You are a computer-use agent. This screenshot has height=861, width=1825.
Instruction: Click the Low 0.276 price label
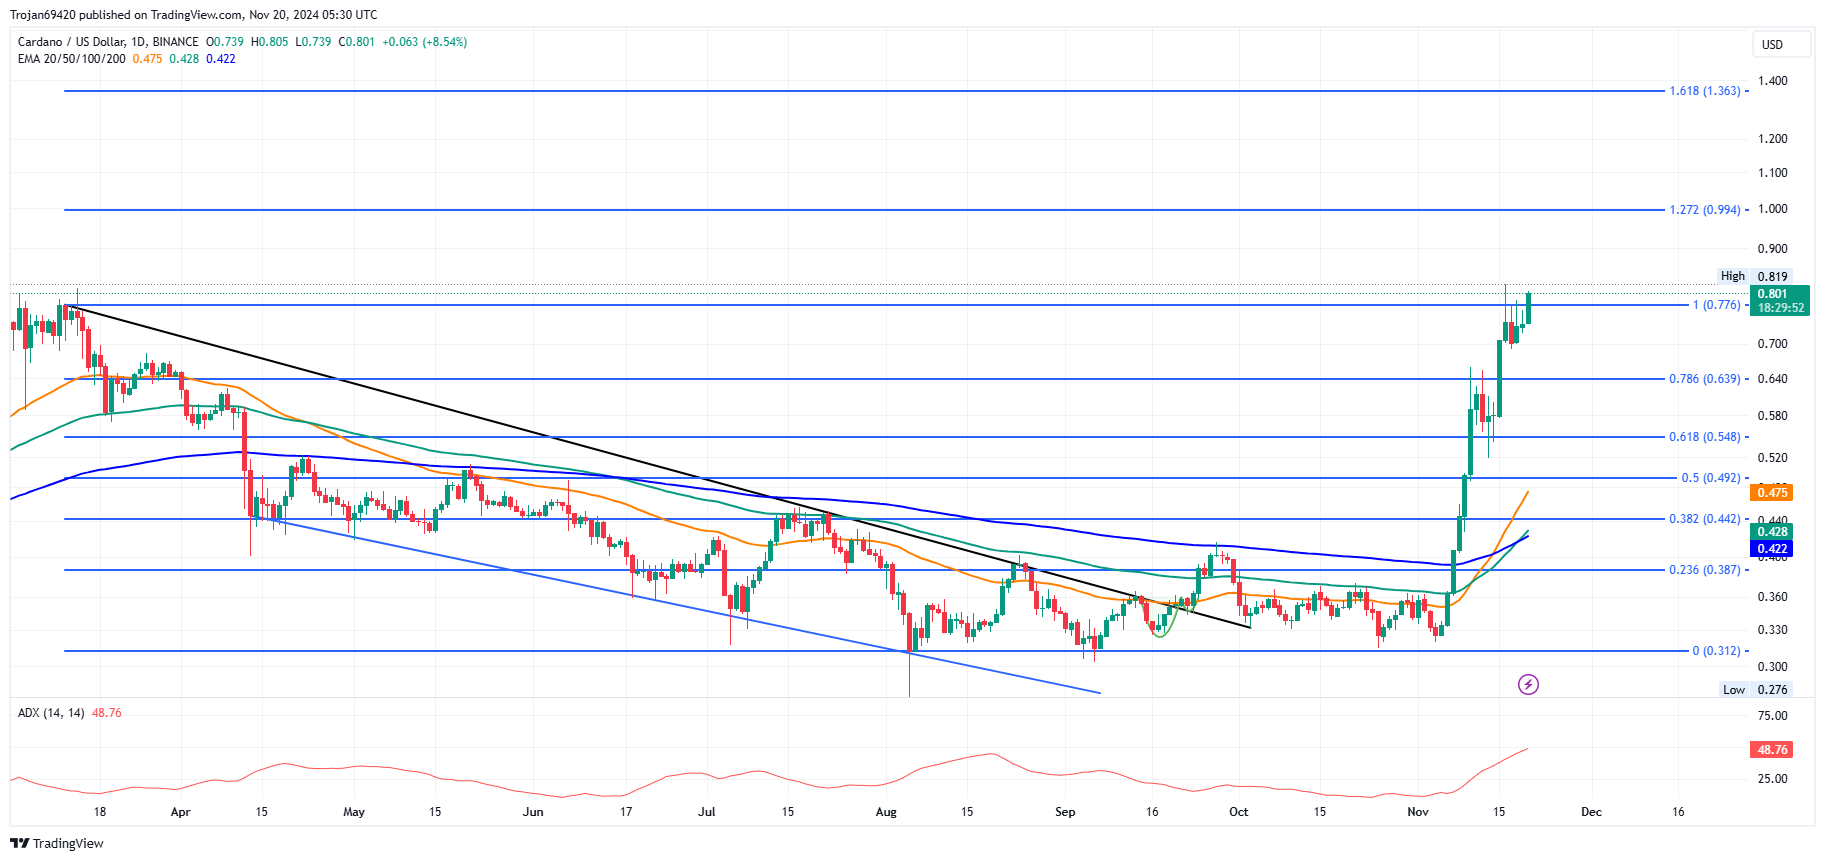[x=1755, y=690]
